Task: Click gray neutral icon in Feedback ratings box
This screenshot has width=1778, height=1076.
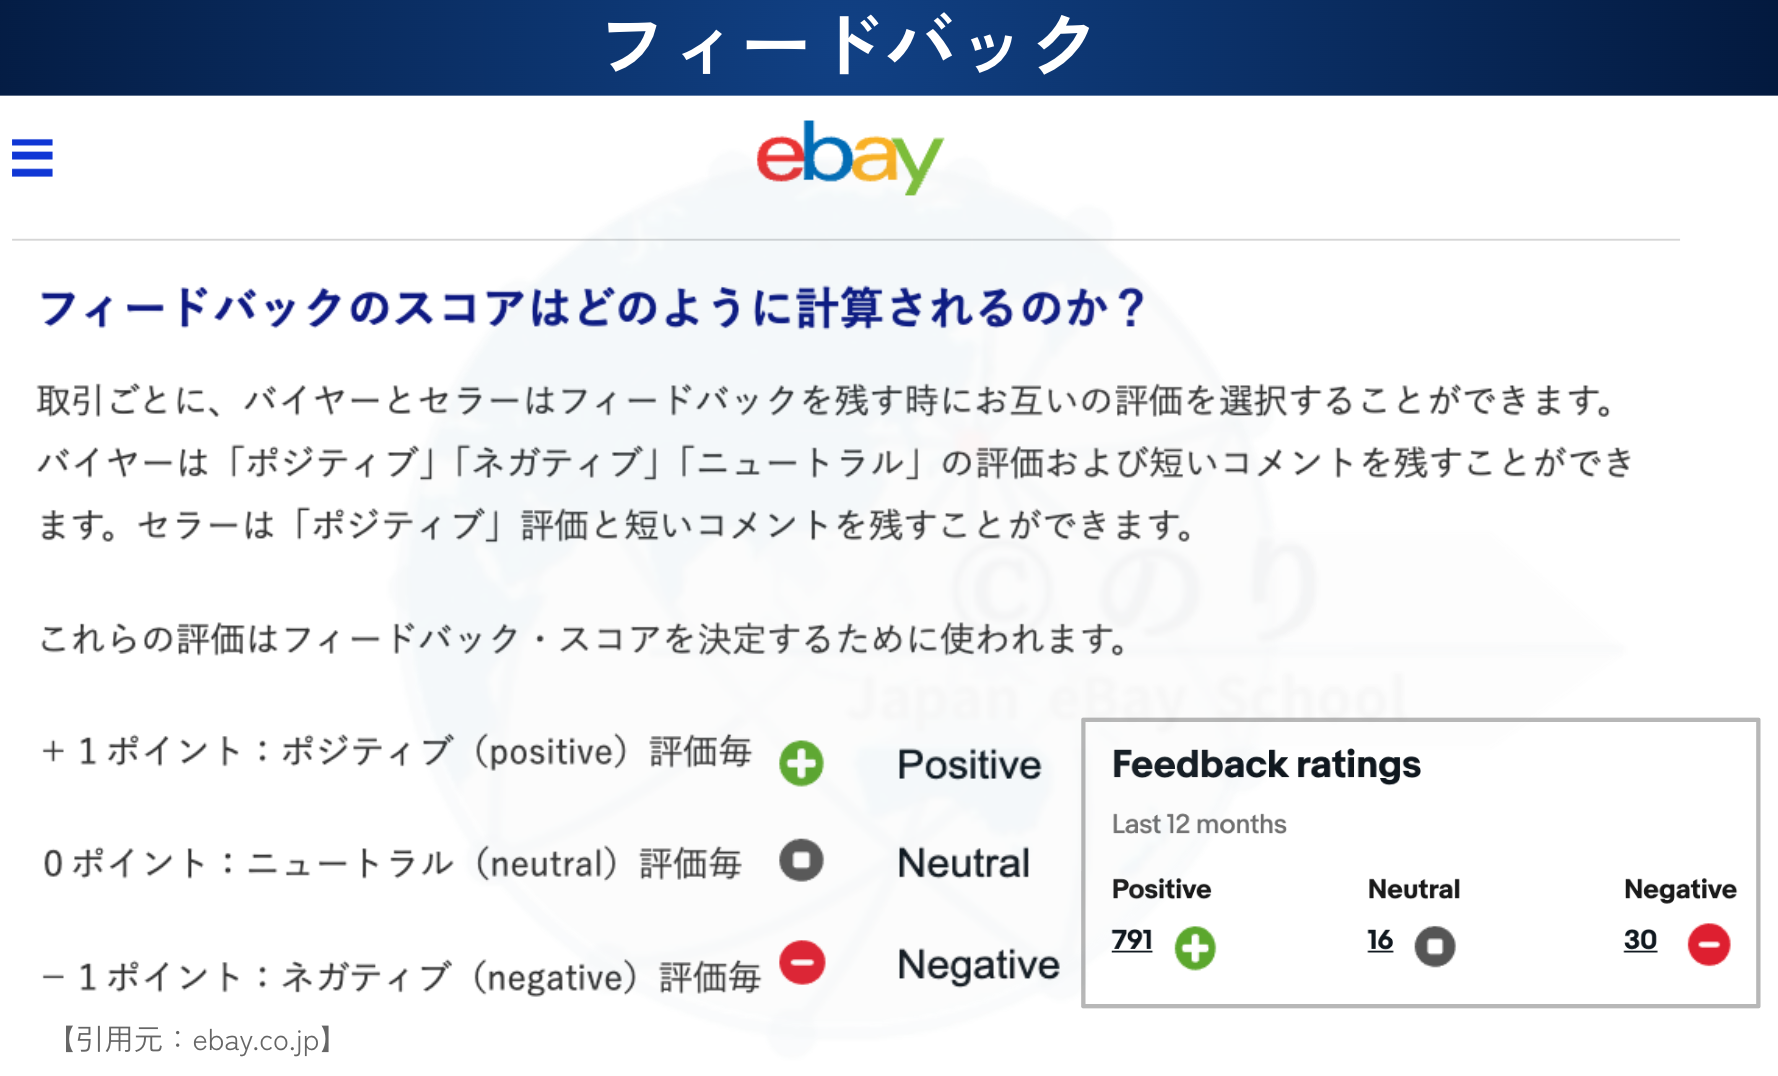Action: click(x=1435, y=946)
